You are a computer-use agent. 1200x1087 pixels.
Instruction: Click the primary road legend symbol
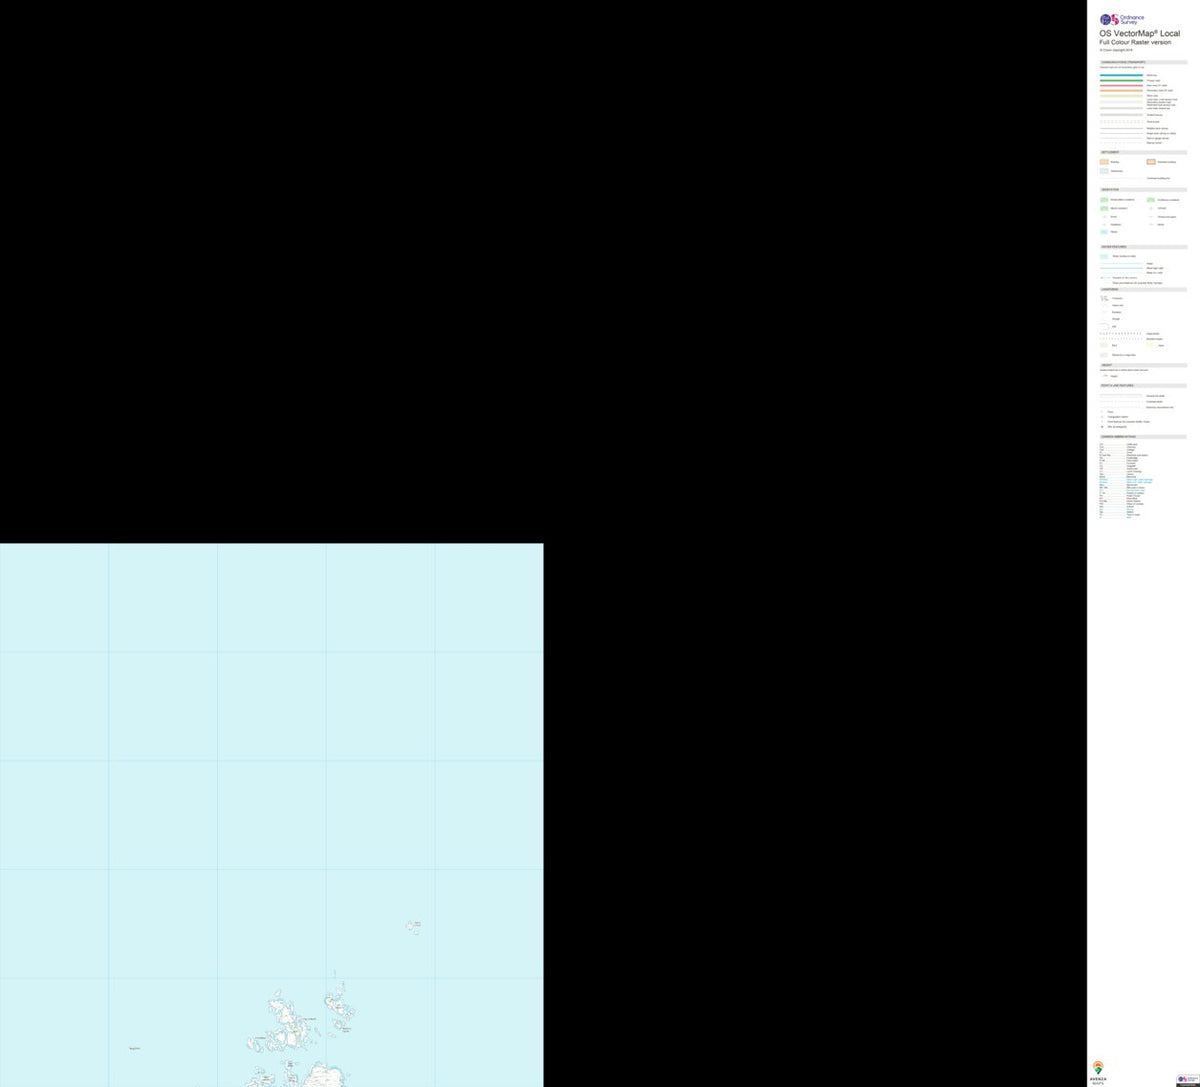(x=1121, y=80)
